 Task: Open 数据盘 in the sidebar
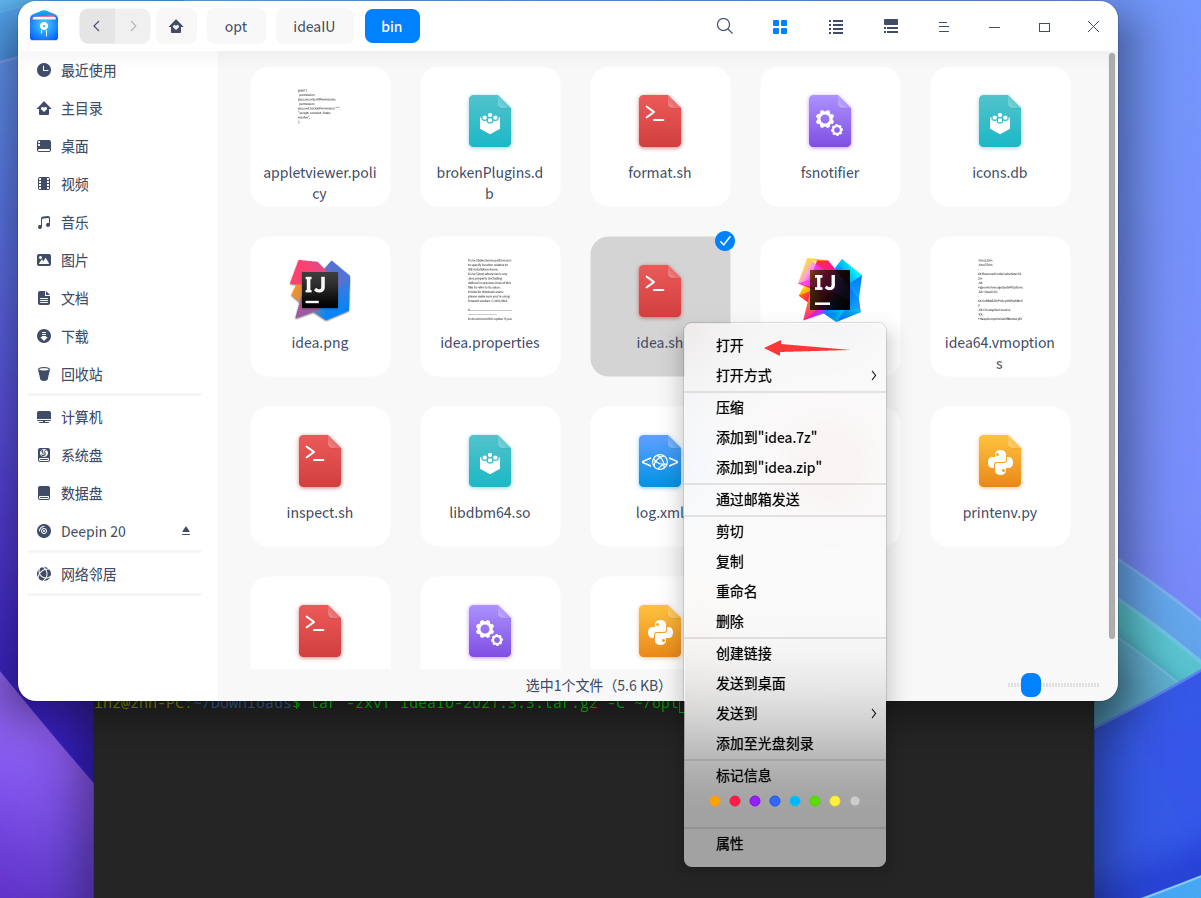point(118,493)
